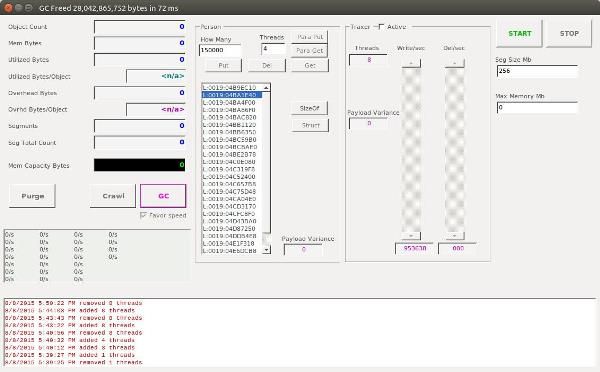
Task: Click the Writes/sec slider track
Action: pyautogui.click(x=411, y=149)
